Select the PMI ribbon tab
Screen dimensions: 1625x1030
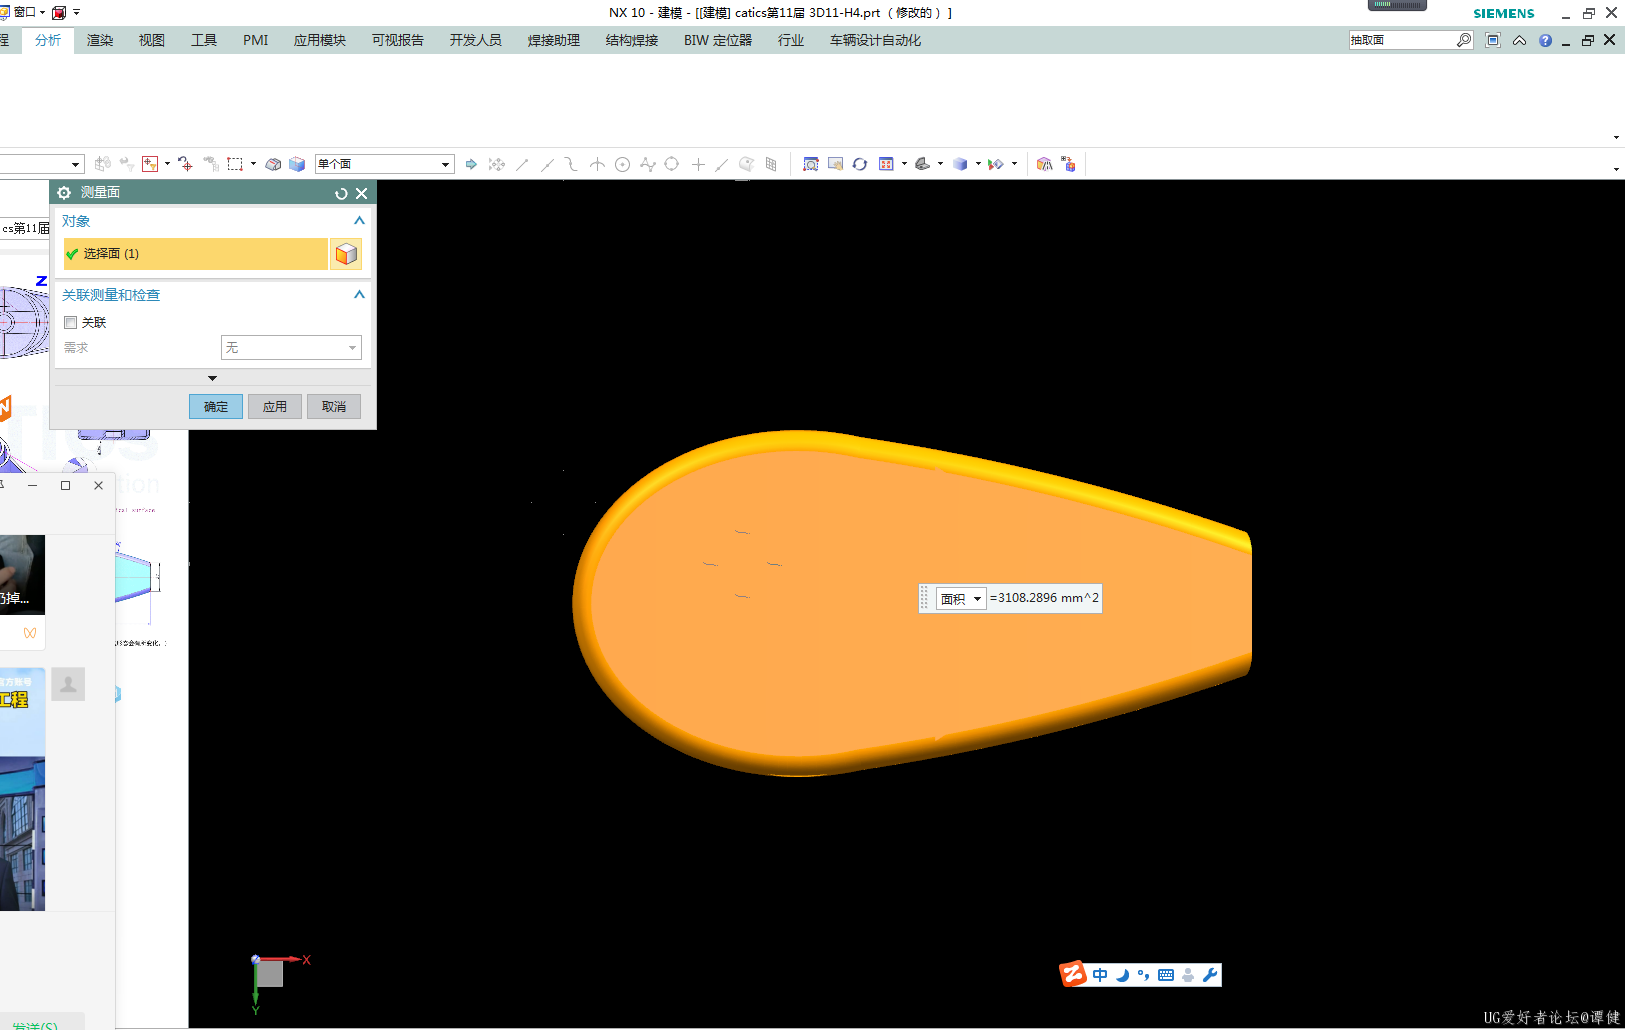click(x=256, y=40)
